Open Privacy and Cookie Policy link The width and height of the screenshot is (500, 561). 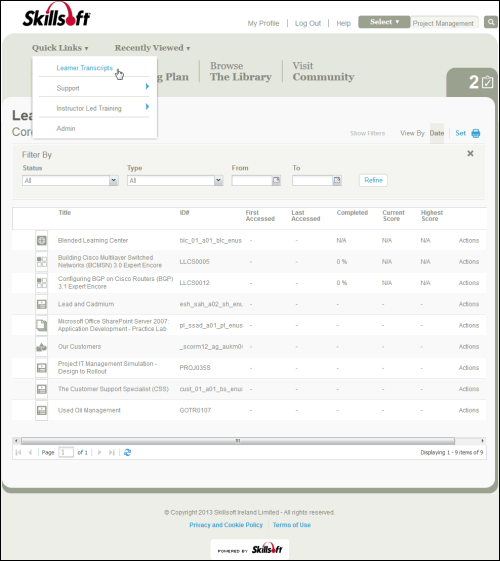tap(226, 525)
